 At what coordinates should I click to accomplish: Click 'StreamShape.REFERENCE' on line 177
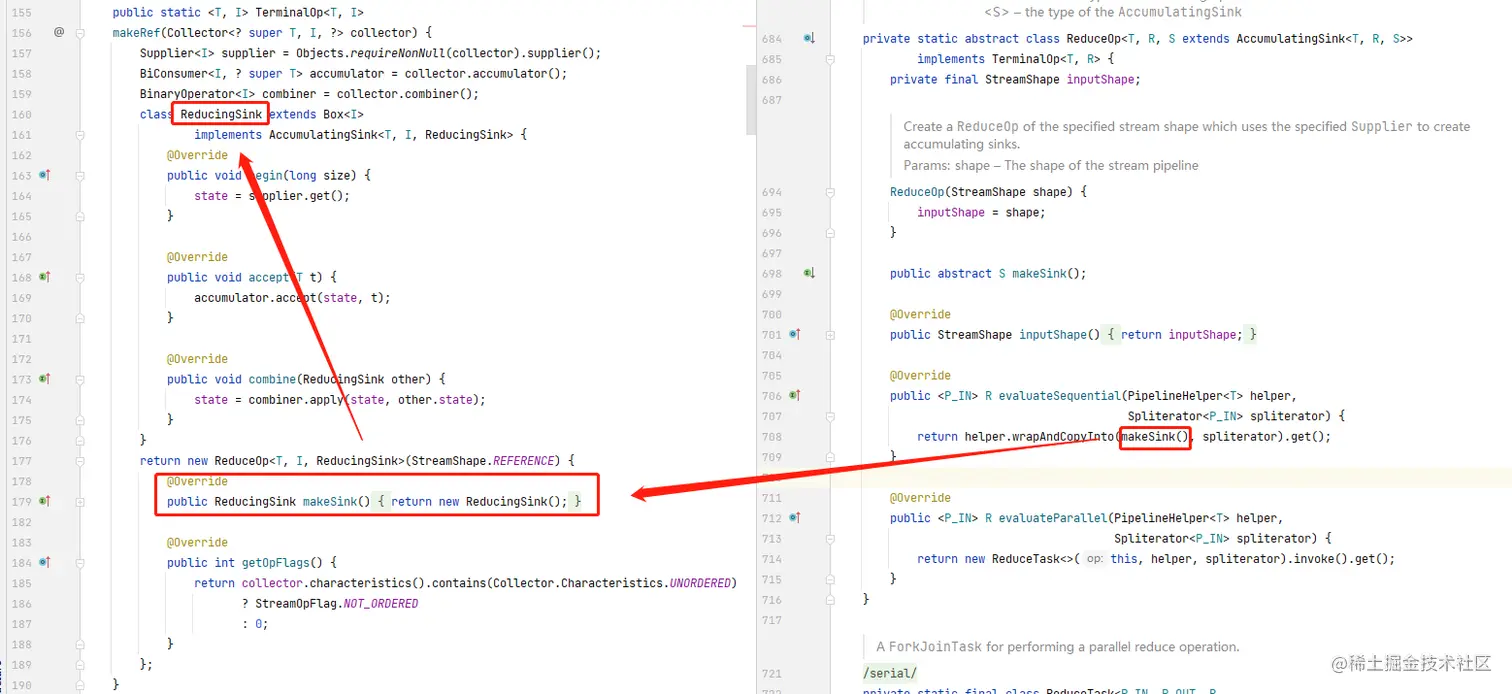pos(483,460)
